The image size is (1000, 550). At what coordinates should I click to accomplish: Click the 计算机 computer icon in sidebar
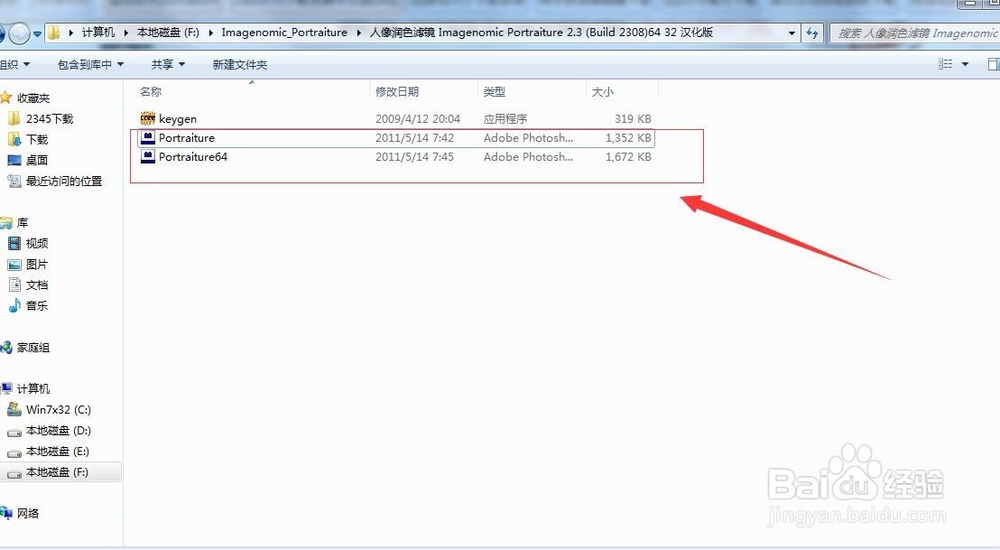tap(6, 389)
